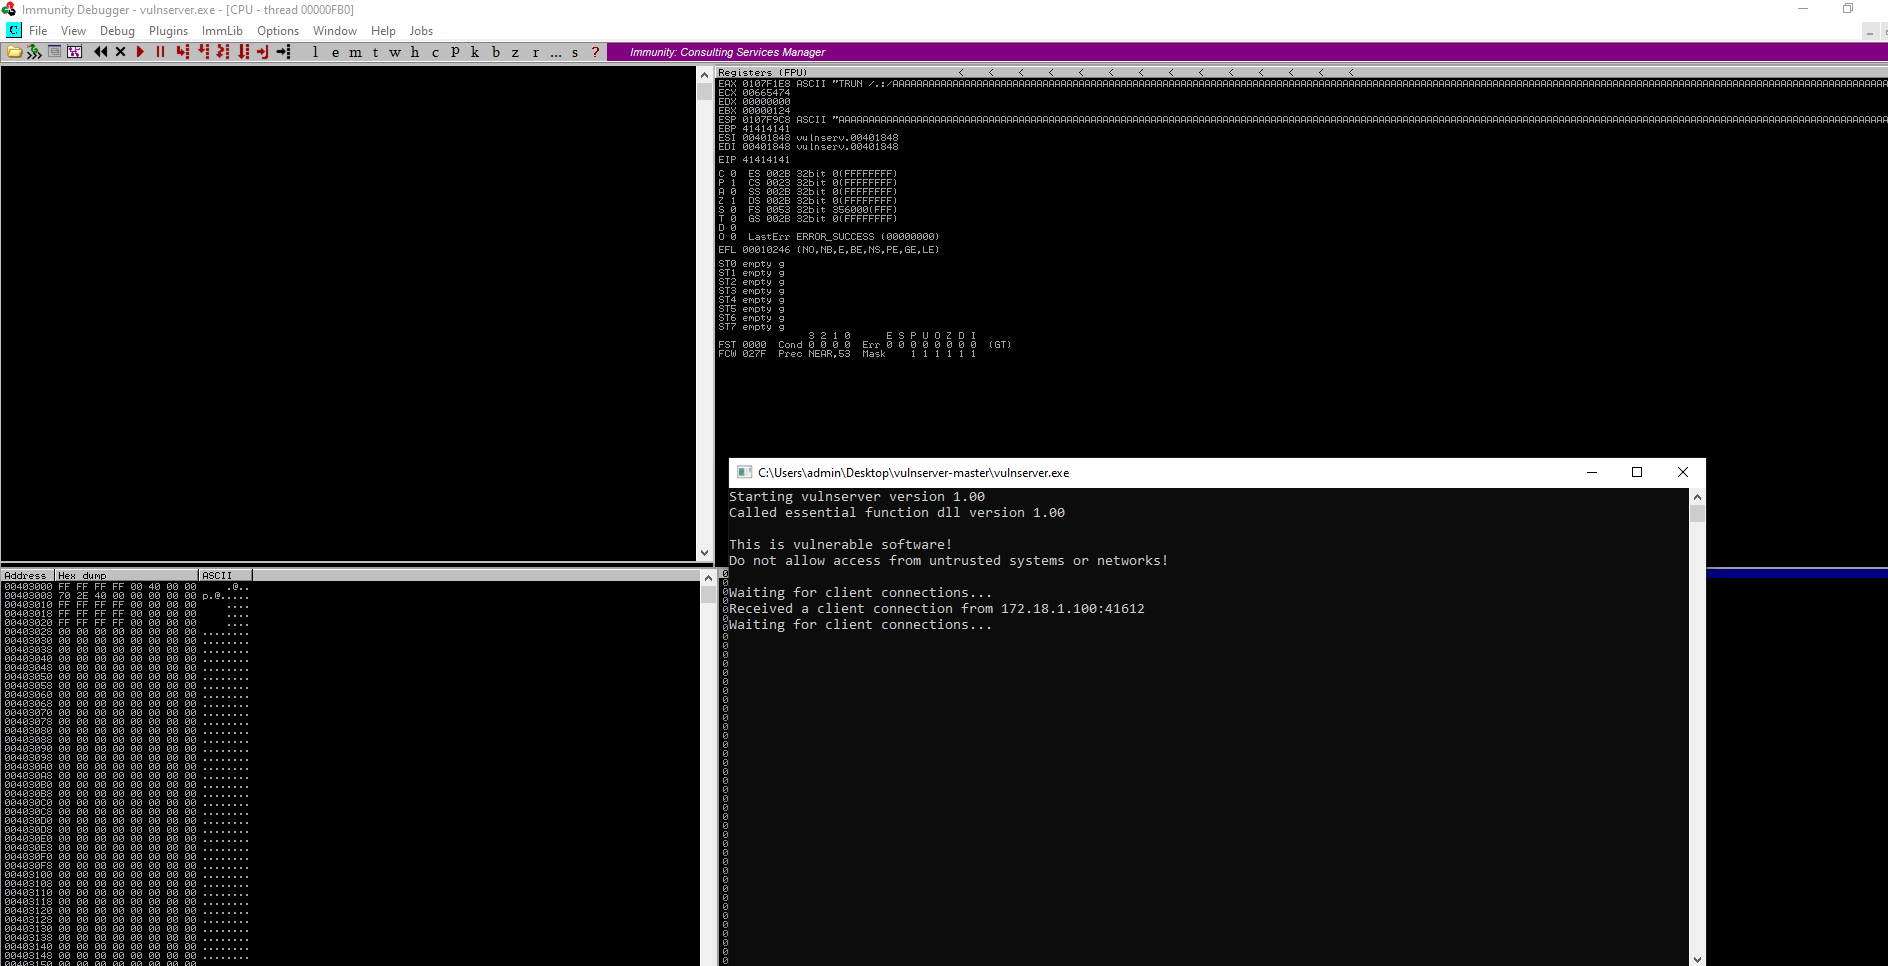Open the Plugins menu

click(x=168, y=31)
